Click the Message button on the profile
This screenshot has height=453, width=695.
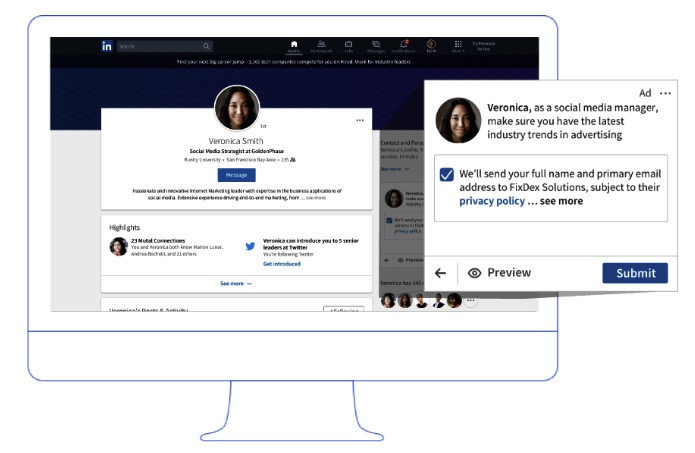pyautogui.click(x=236, y=175)
